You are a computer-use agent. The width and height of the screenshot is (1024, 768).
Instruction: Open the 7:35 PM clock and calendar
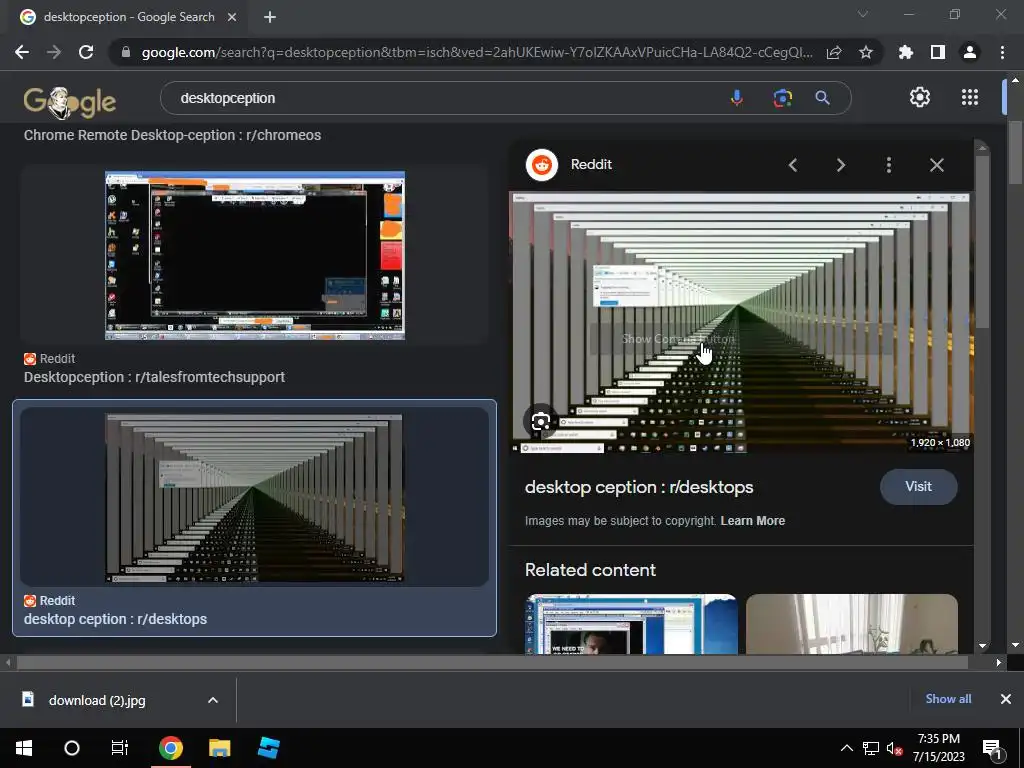click(938, 748)
